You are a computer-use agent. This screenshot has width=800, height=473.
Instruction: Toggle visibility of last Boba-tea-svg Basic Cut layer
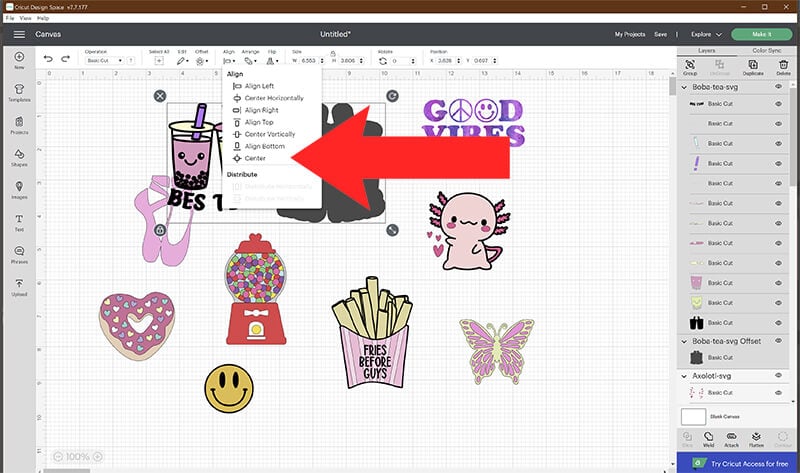coord(778,322)
